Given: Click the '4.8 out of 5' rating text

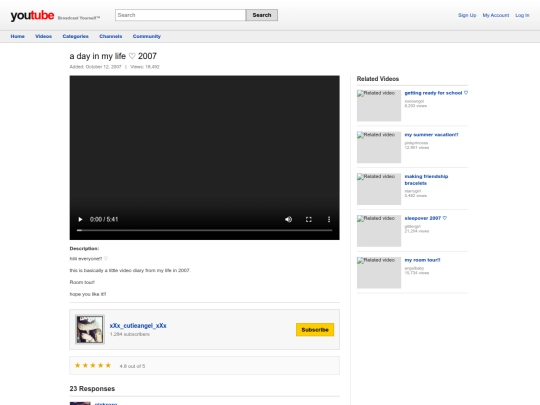Looking at the screenshot, I should click(132, 366).
